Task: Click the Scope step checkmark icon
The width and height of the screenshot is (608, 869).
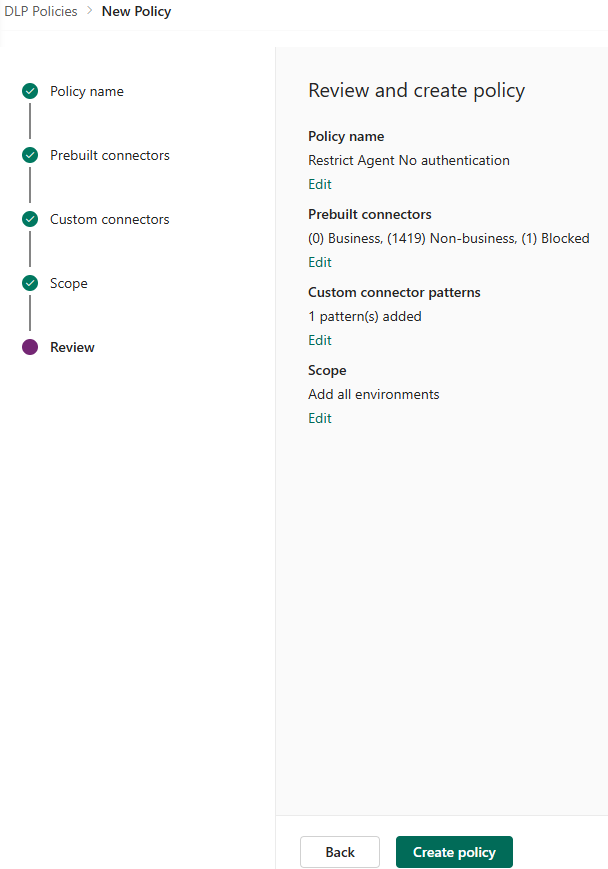Action: tap(30, 283)
